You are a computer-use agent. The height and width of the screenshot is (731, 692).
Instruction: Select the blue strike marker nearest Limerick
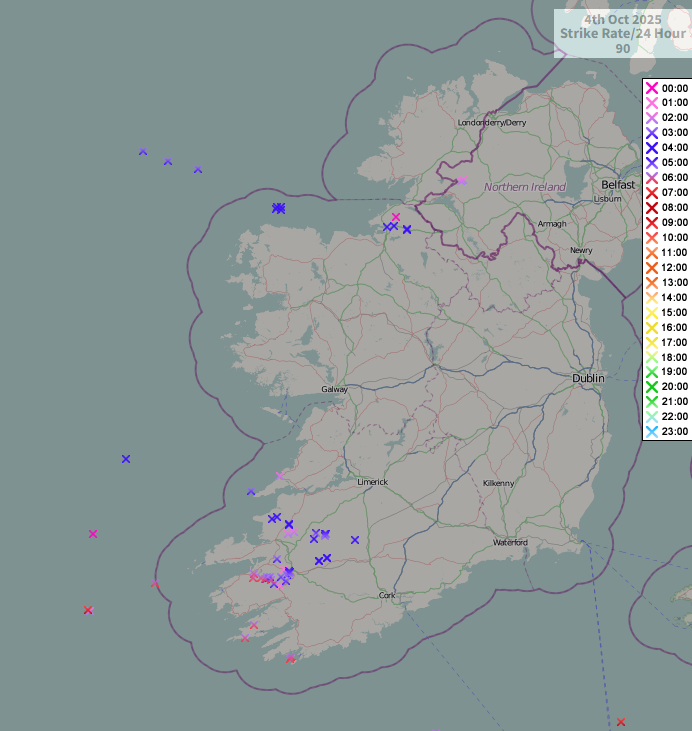(355, 540)
